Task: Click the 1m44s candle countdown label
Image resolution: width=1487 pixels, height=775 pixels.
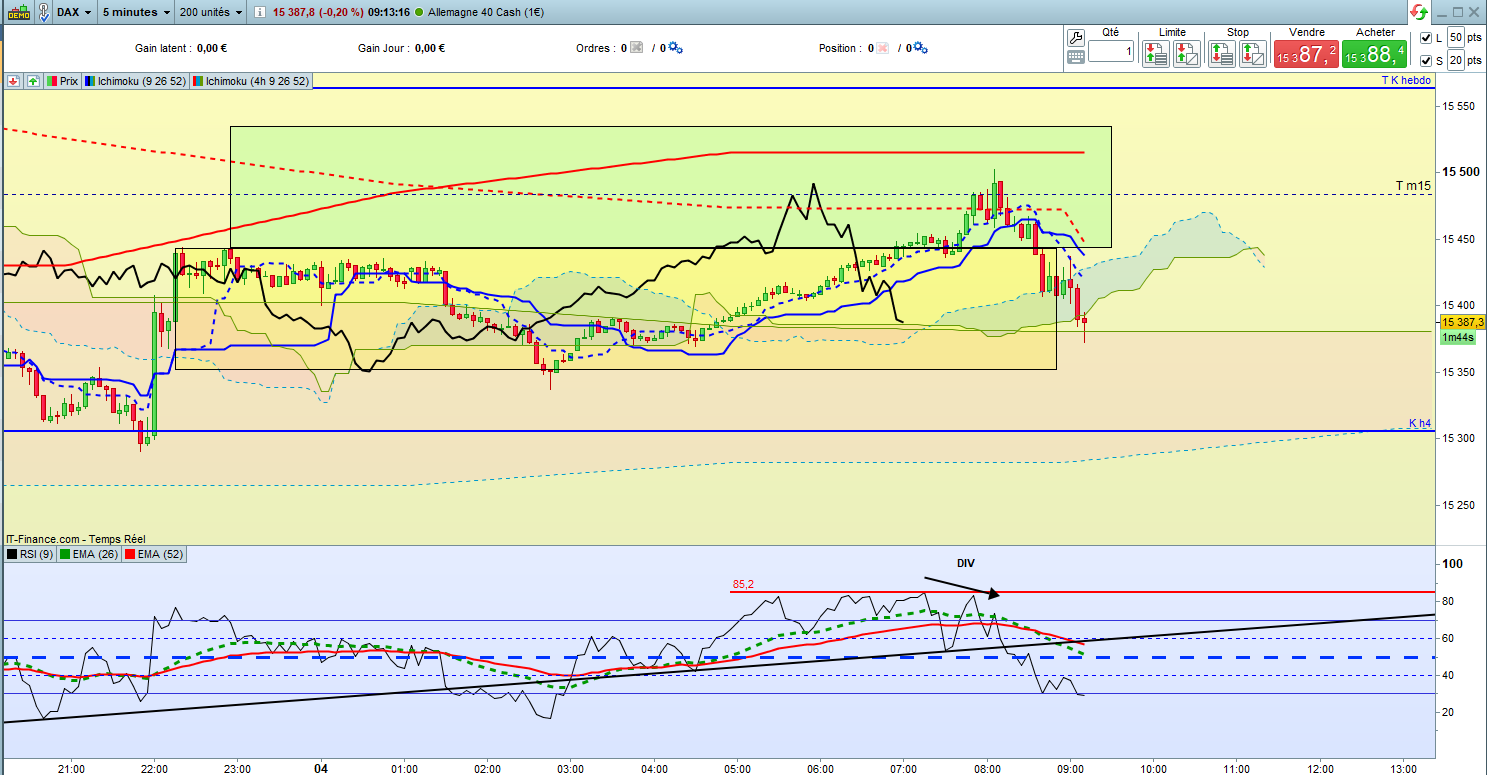Action: click(1459, 338)
